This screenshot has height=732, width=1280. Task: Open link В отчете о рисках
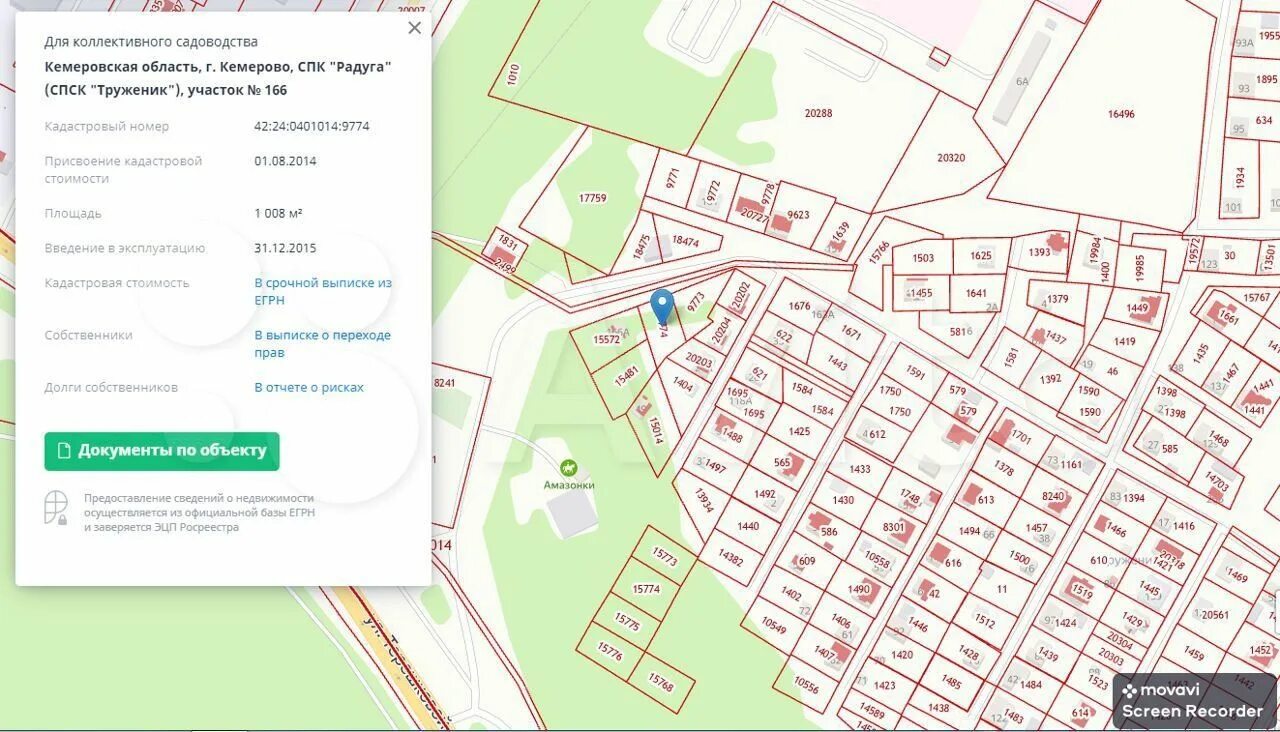(309, 387)
